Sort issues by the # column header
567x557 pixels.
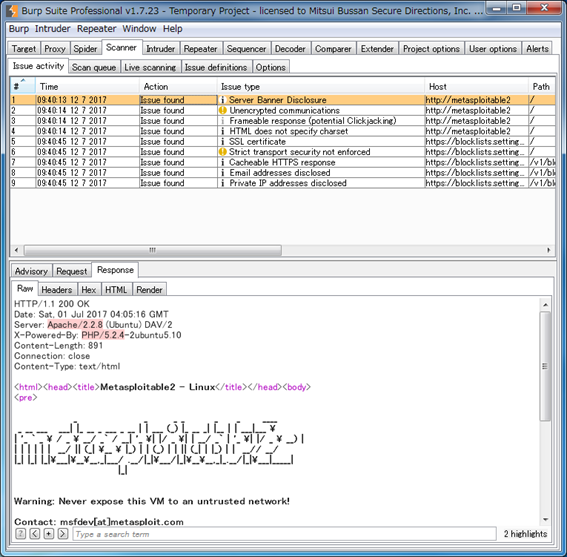(x=22, y=86)
